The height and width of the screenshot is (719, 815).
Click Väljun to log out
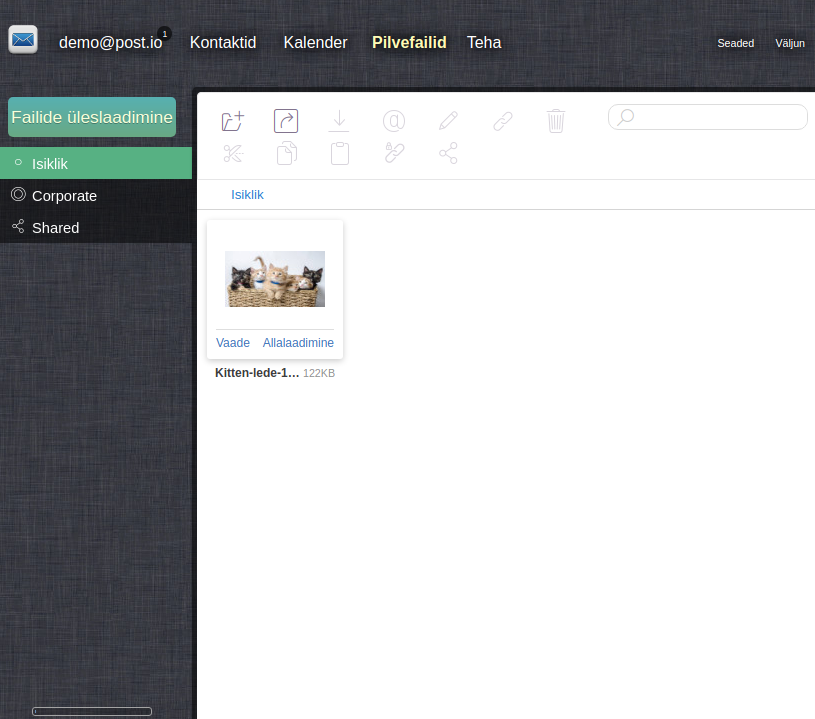[x=790, y=43]
